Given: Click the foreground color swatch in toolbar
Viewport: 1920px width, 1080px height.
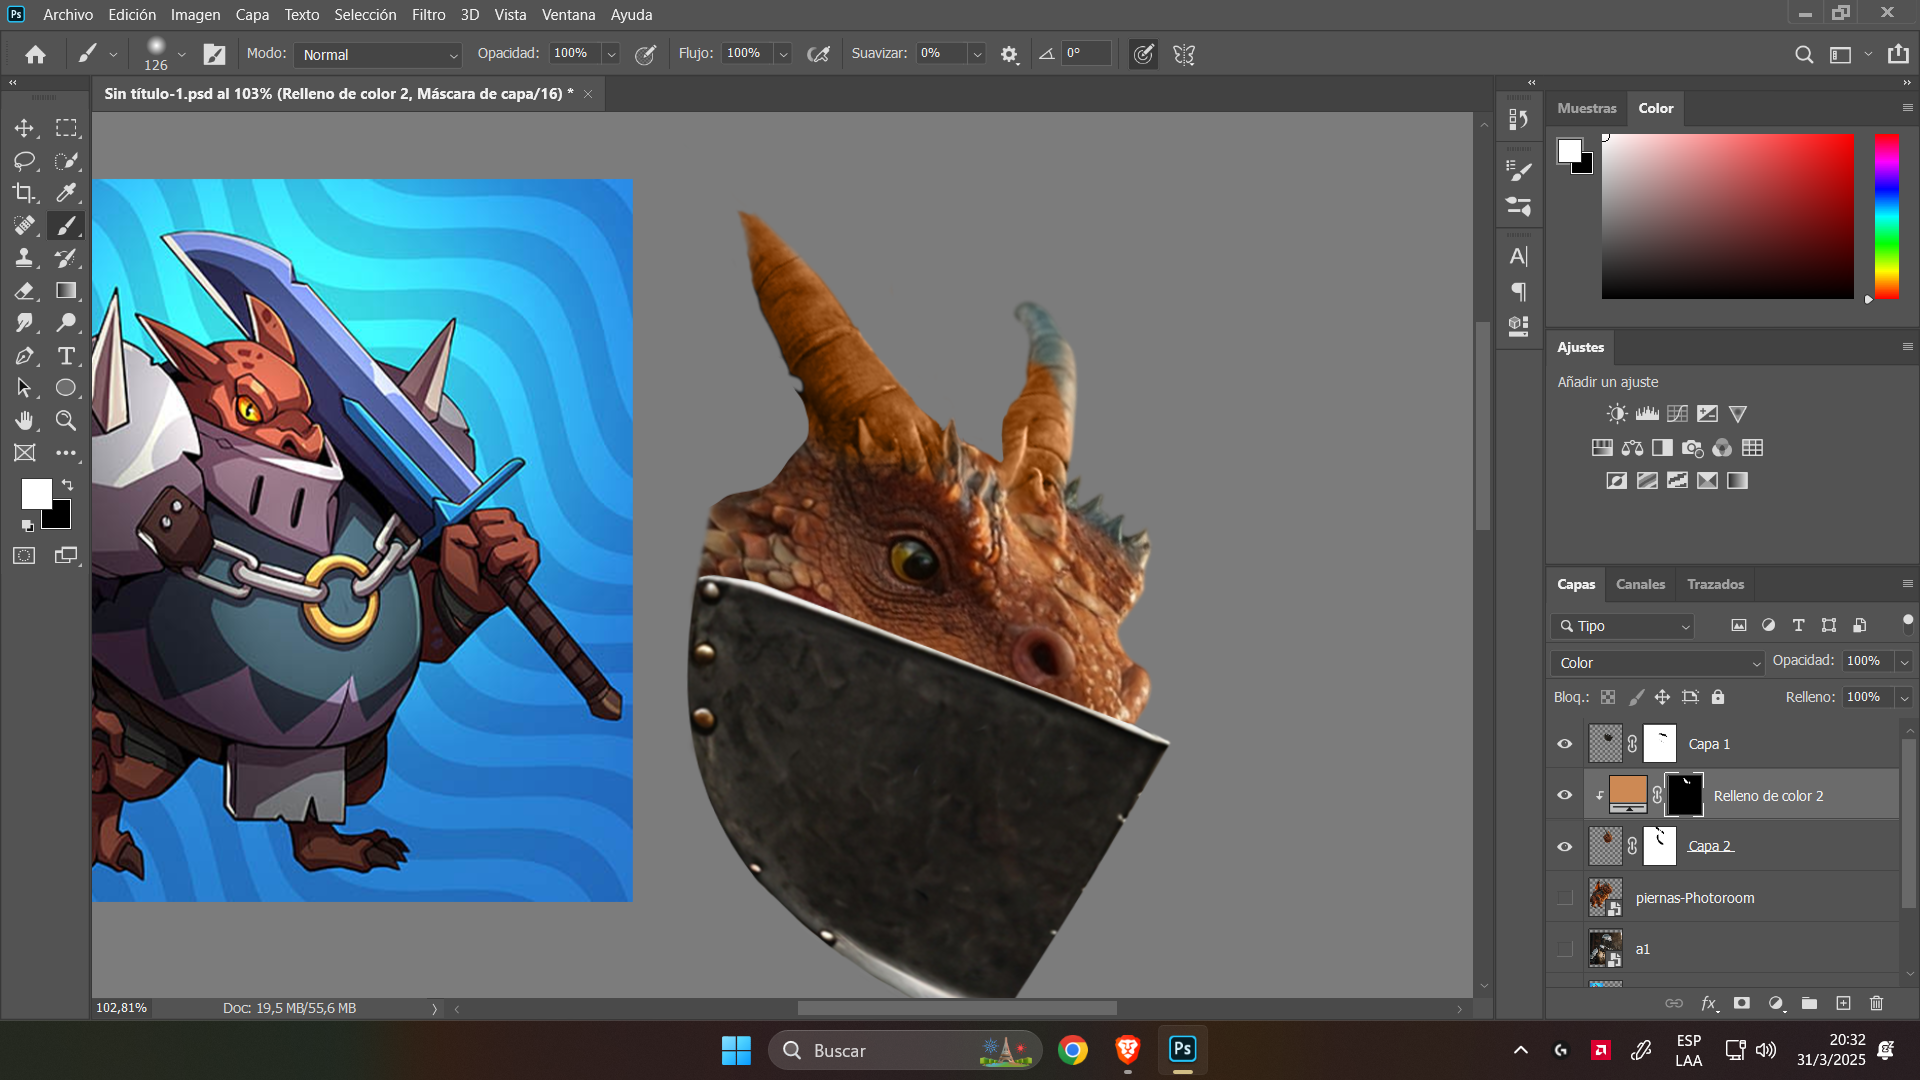Looking at the screenshot, I should tap(36, 493).
